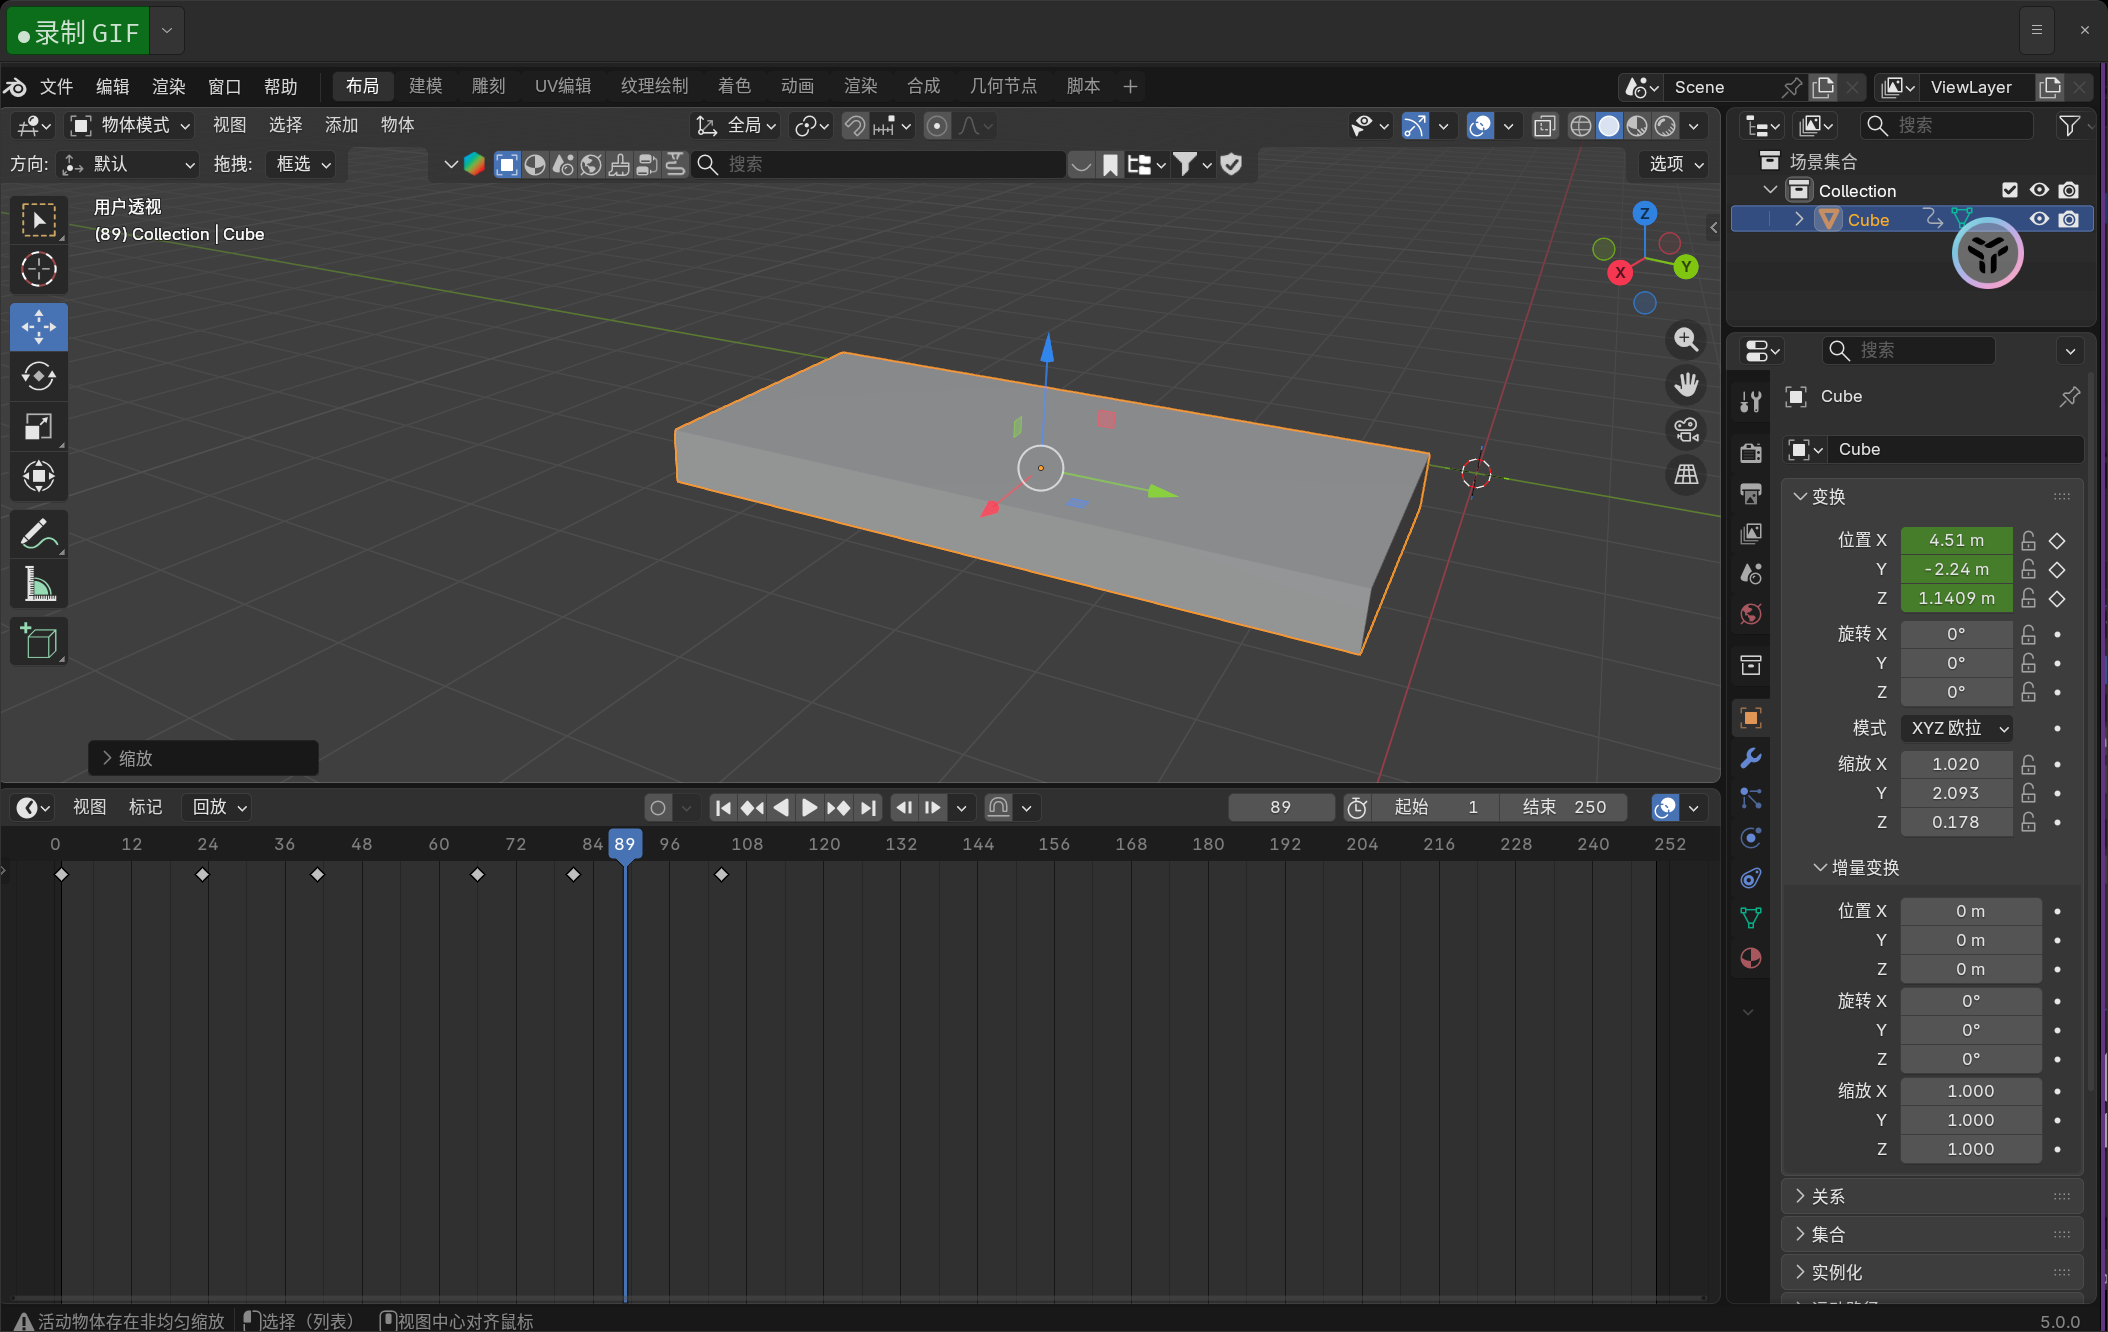Image resolution: width=2108 pixels, height=1332 pixels.
Task: Click the Scale Z value field
Action: pyautogui.click(x=1955, y=822)
